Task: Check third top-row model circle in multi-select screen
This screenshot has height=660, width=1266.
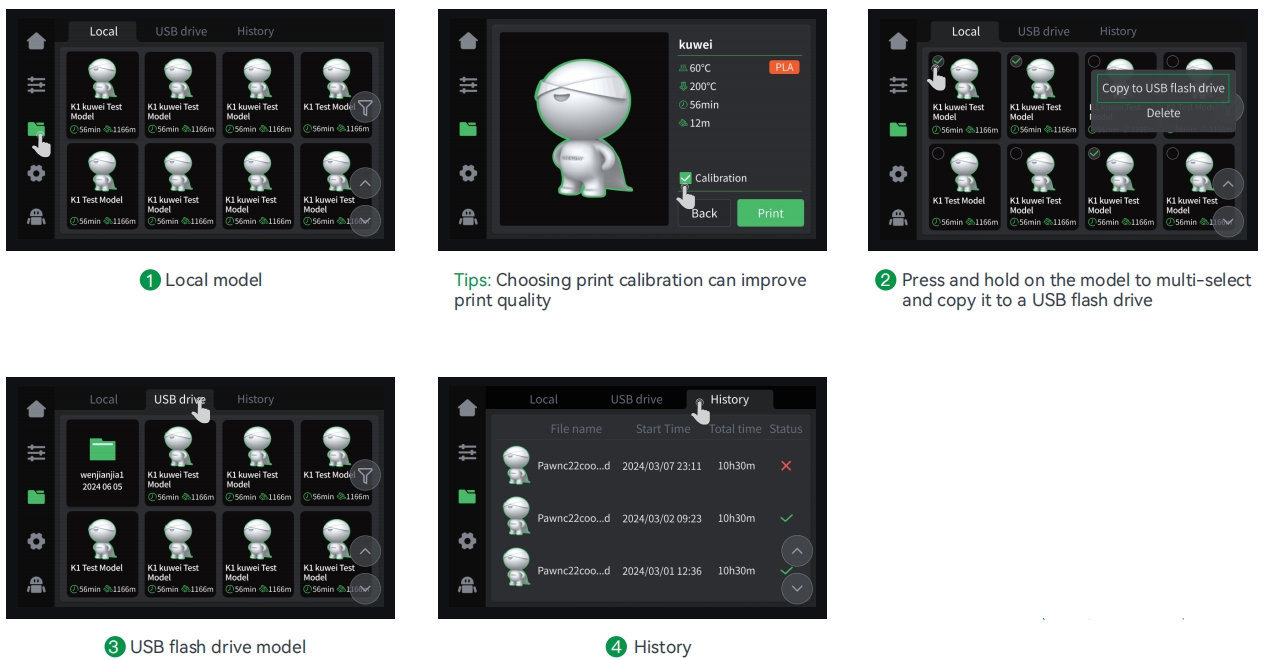Action: 1094,62
